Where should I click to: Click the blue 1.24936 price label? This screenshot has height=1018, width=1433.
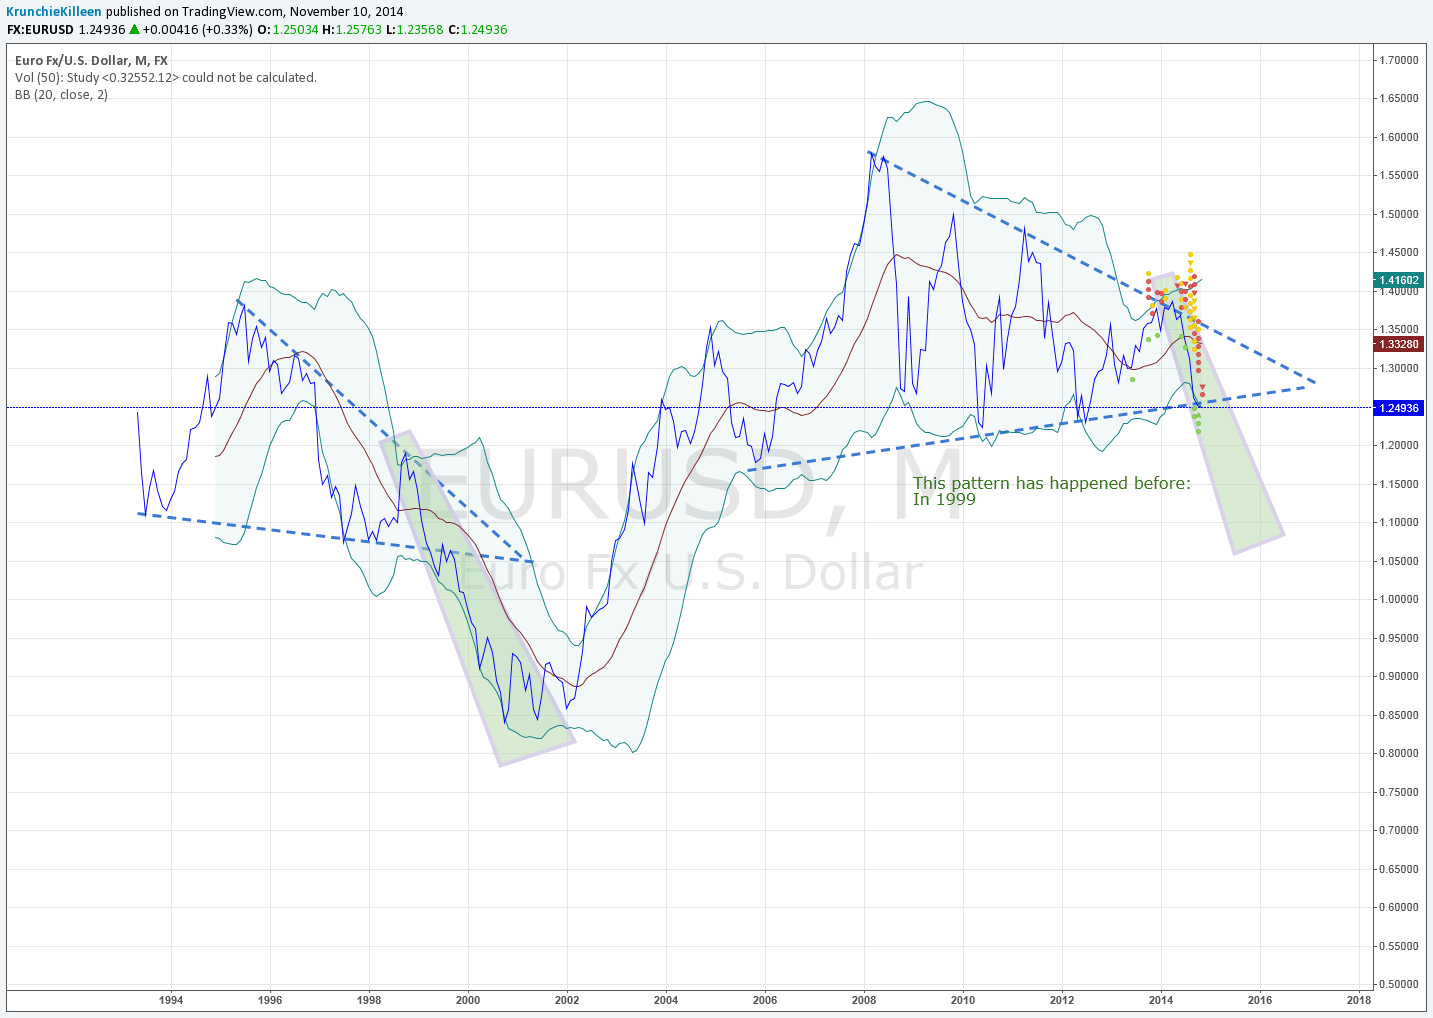pyautogui.click(x=1397, y=408)
